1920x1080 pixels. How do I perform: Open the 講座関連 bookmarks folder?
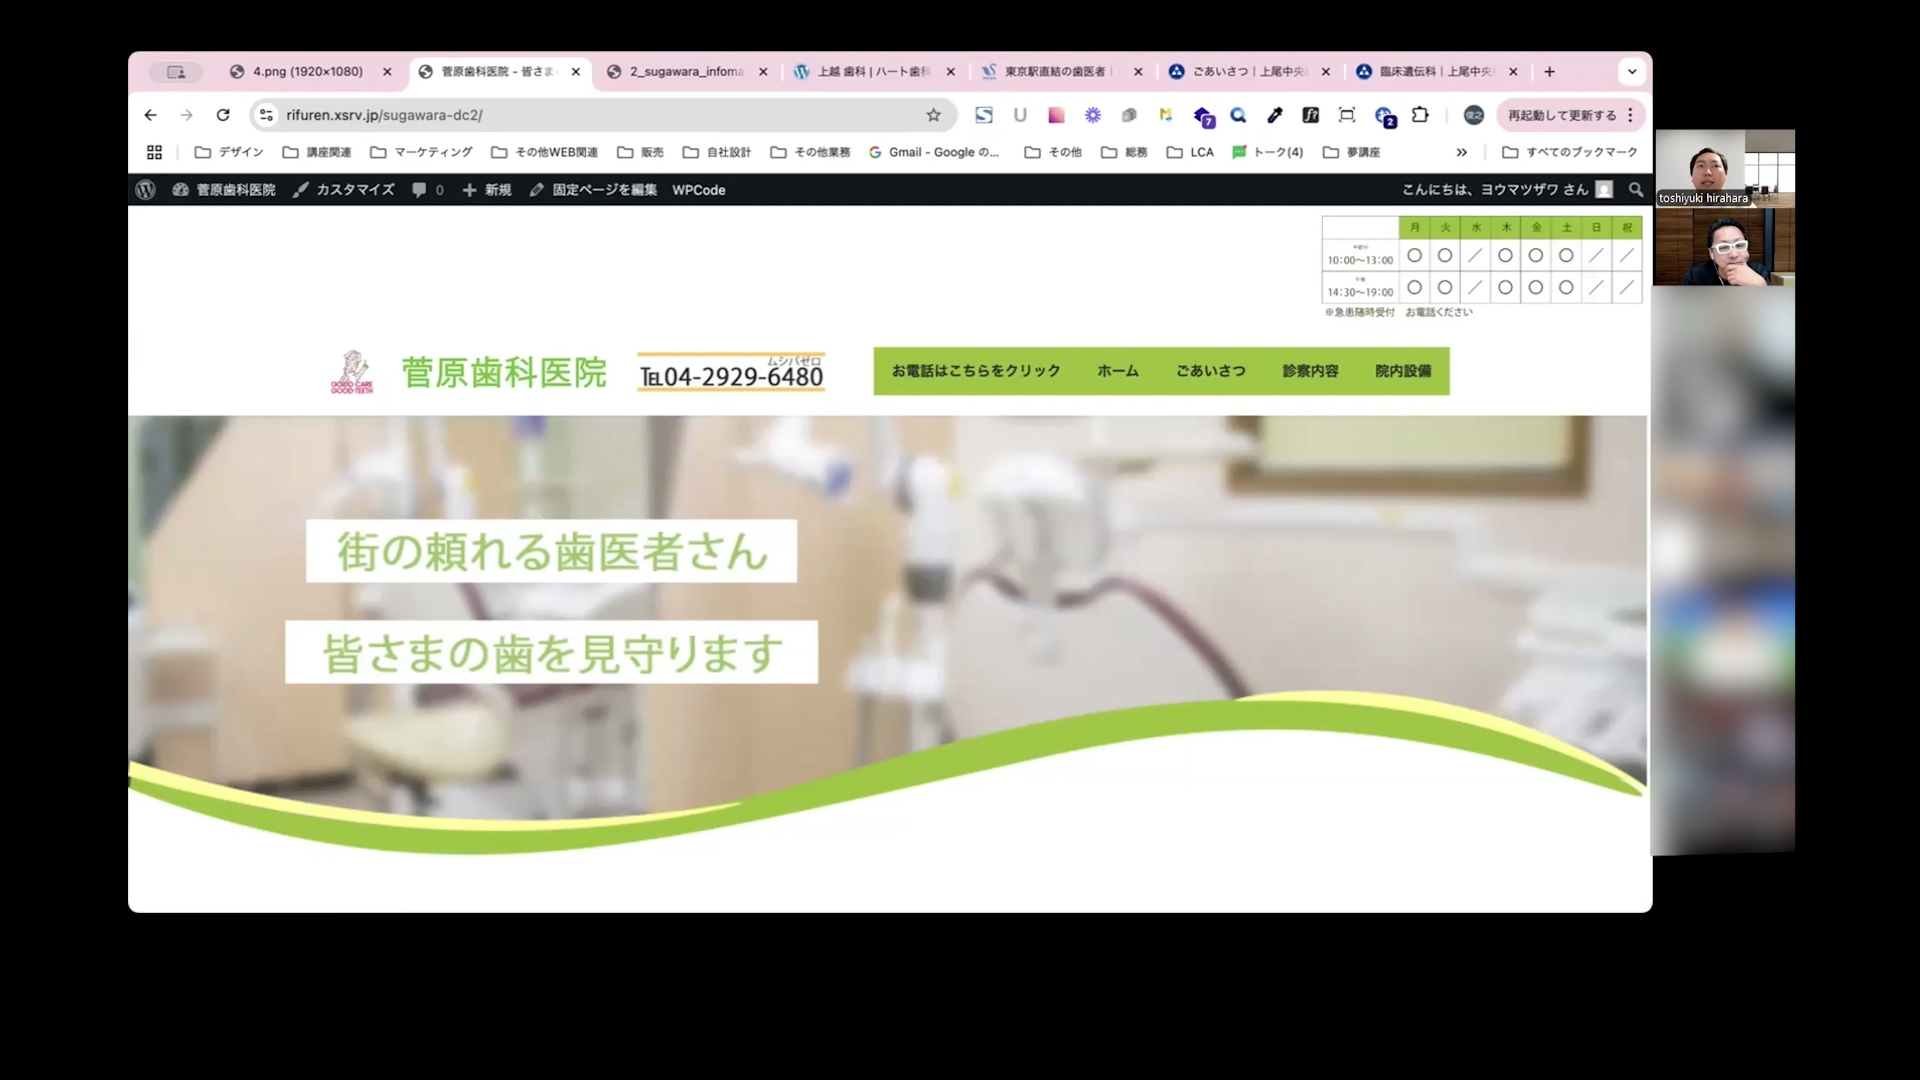317,152
